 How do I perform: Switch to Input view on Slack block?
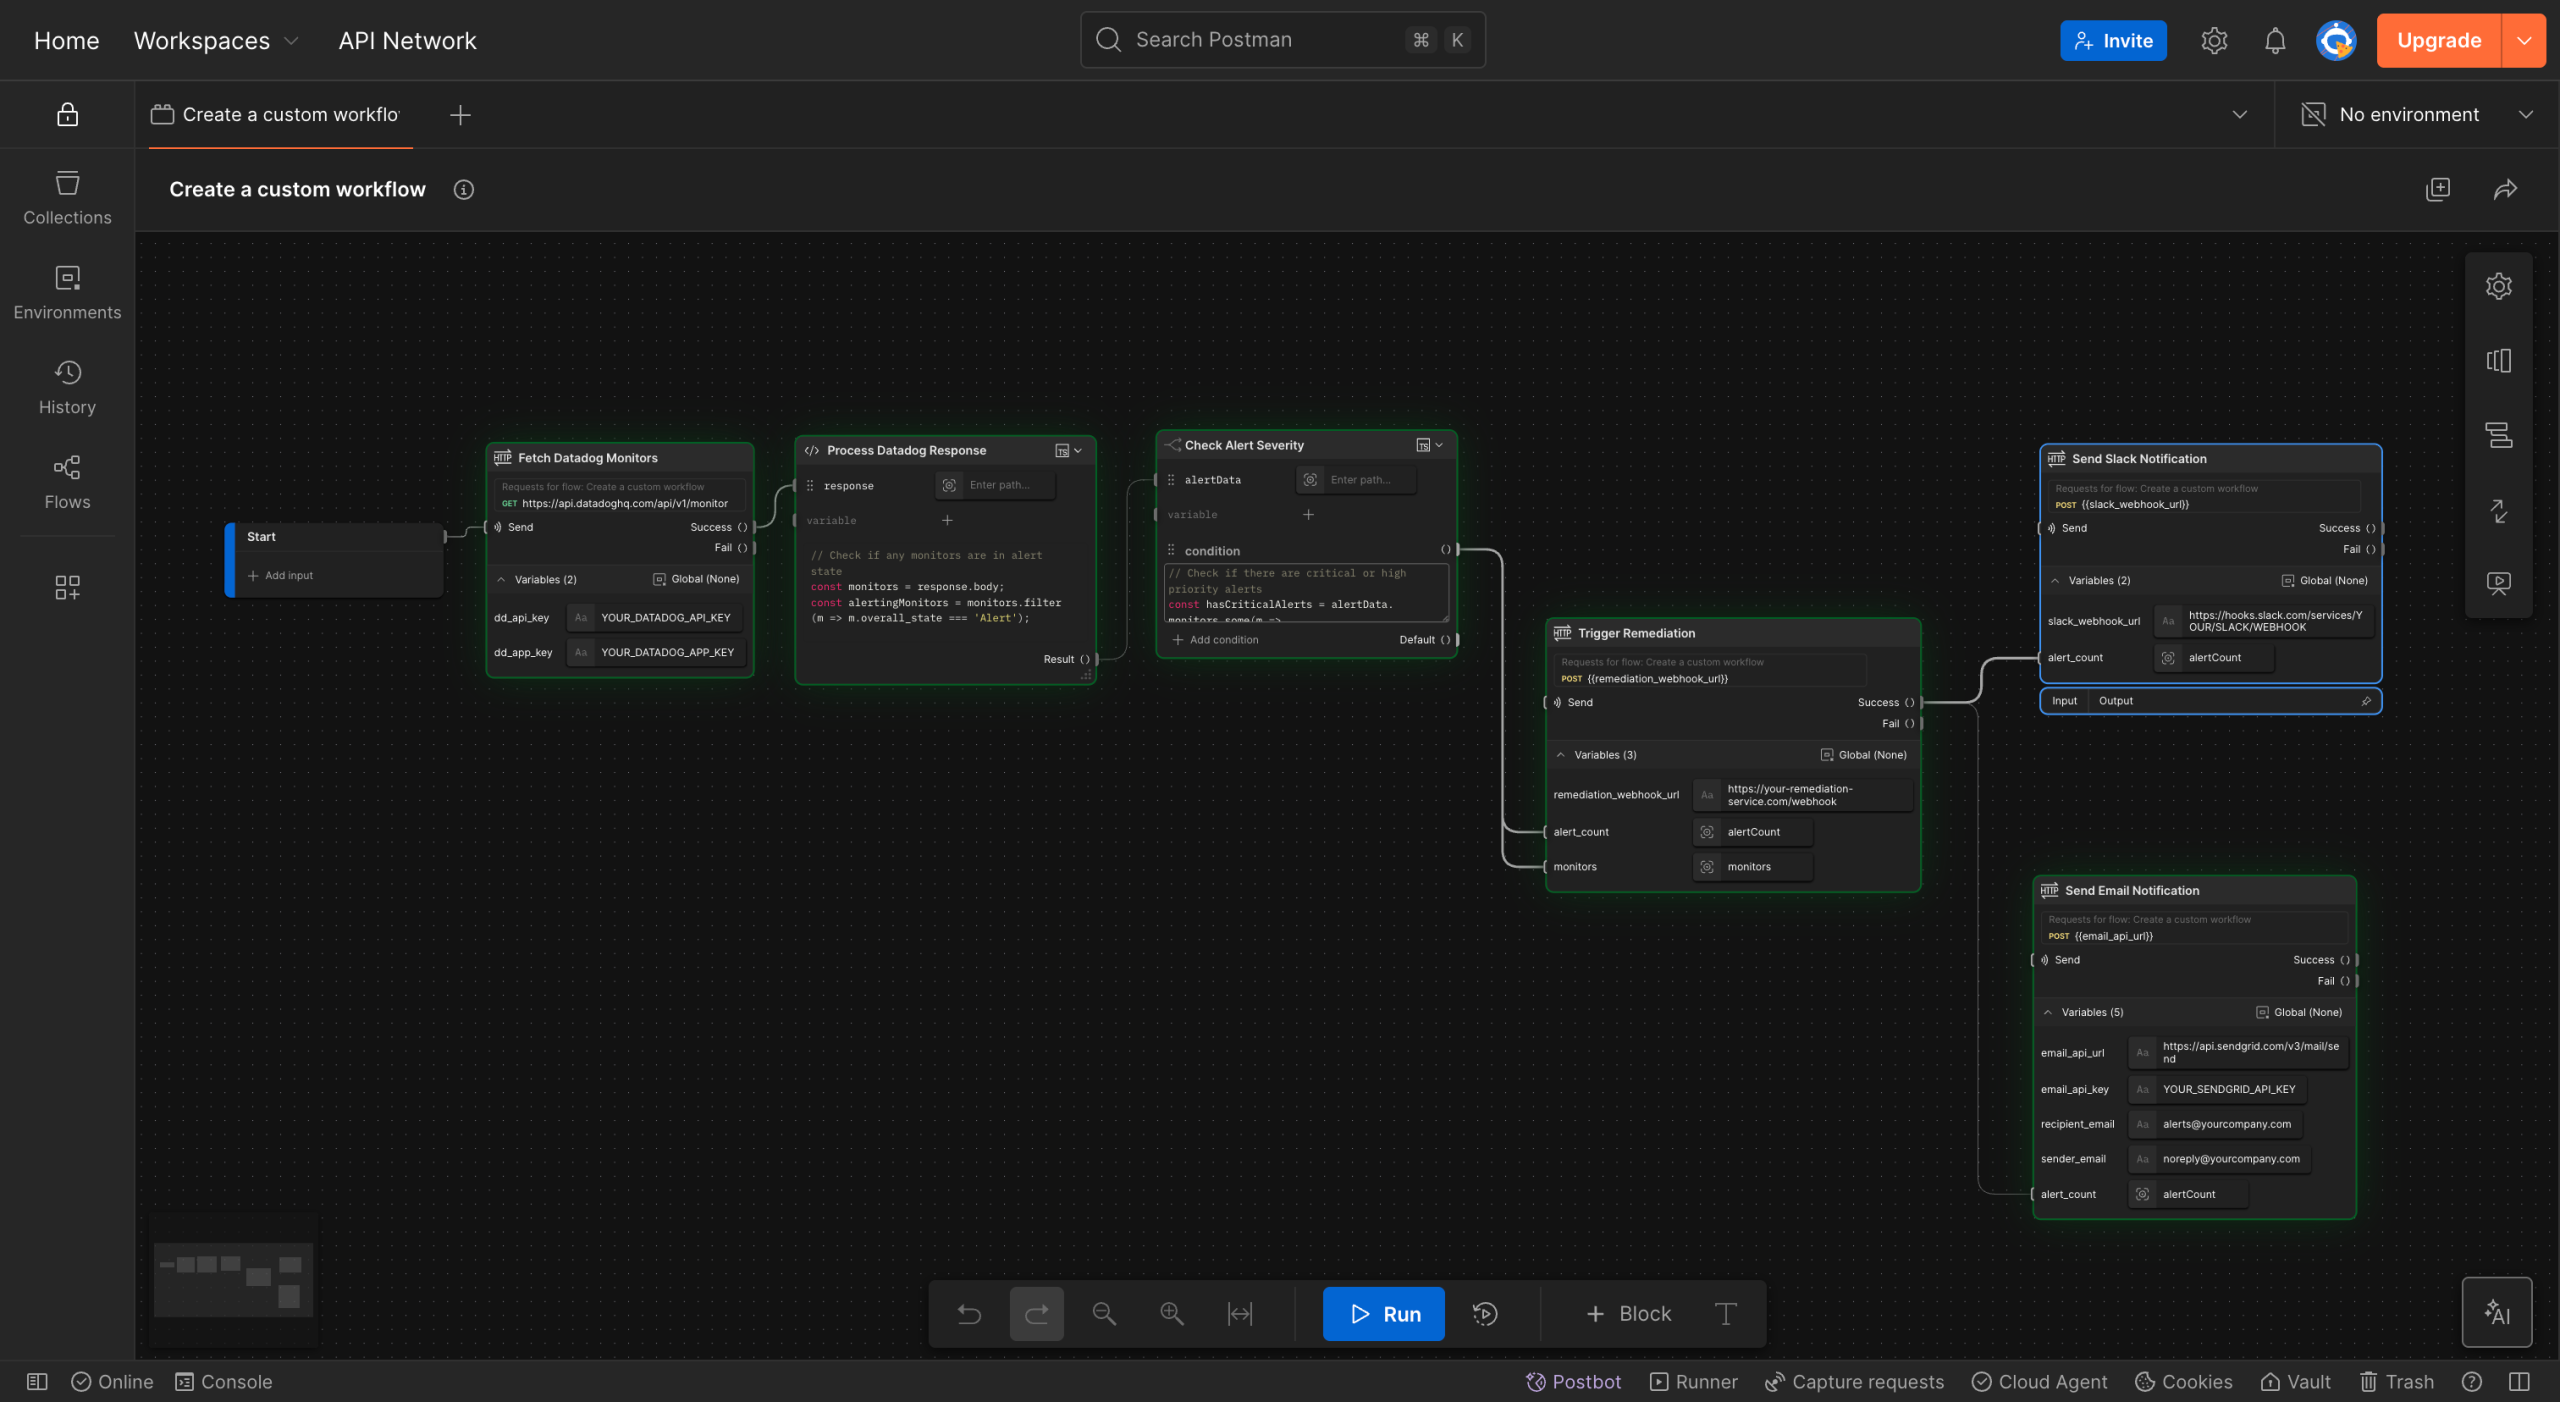(2064, 701)
